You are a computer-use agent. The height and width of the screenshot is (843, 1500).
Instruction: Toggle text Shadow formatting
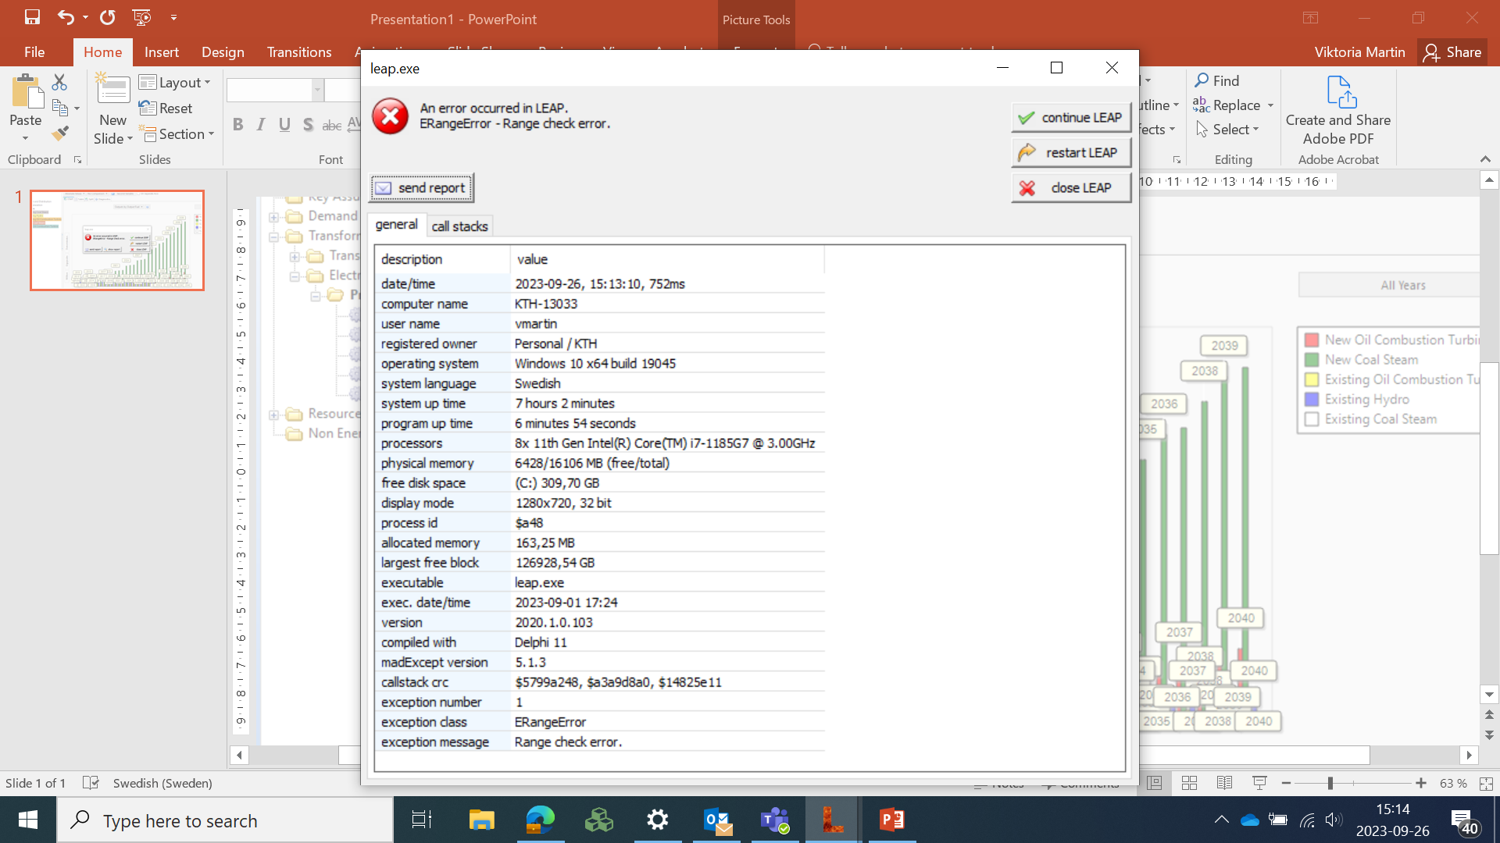(x=308, y=125)
